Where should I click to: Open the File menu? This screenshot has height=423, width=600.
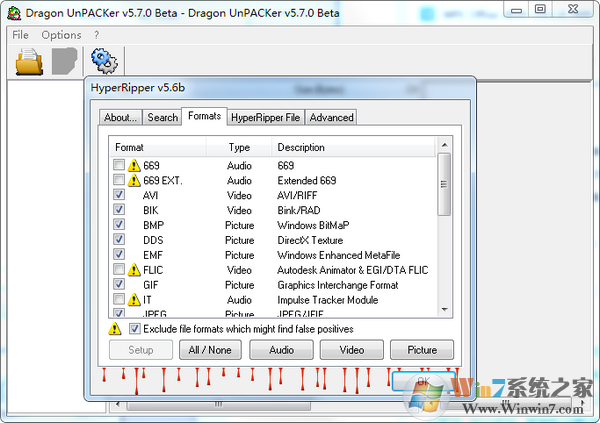click(20, 35)
